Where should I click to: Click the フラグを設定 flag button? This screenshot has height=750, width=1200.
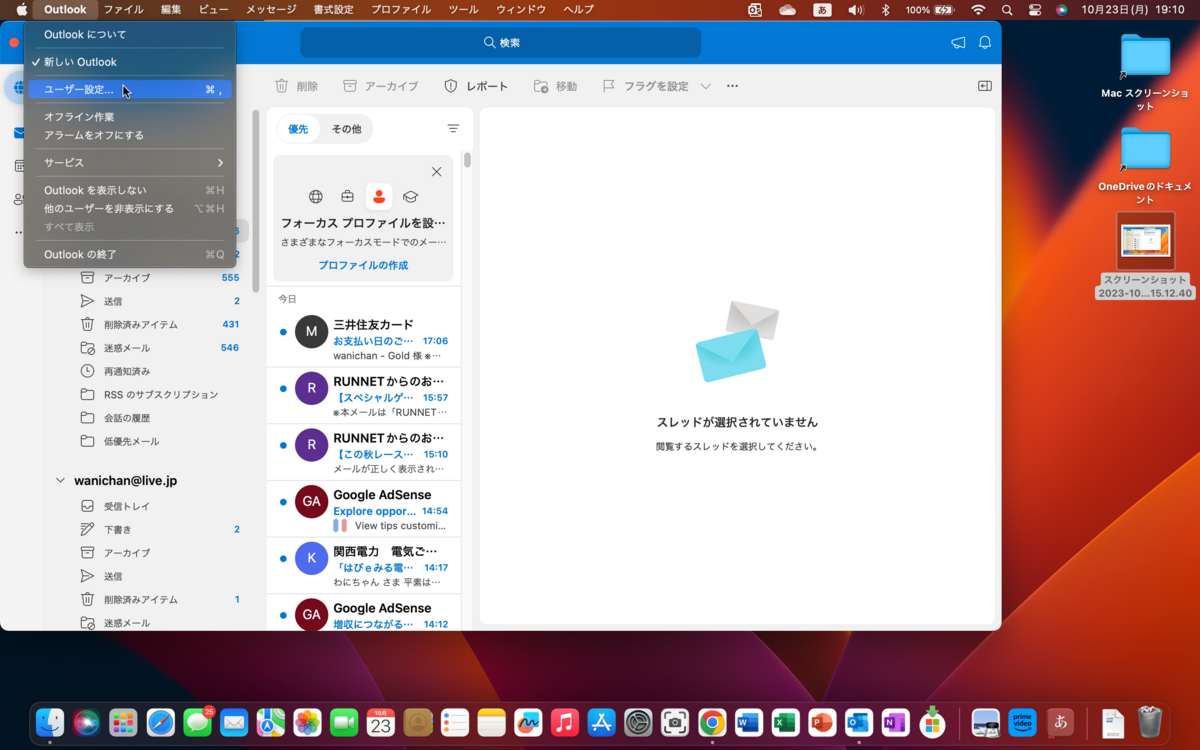(x=645, y=86)
